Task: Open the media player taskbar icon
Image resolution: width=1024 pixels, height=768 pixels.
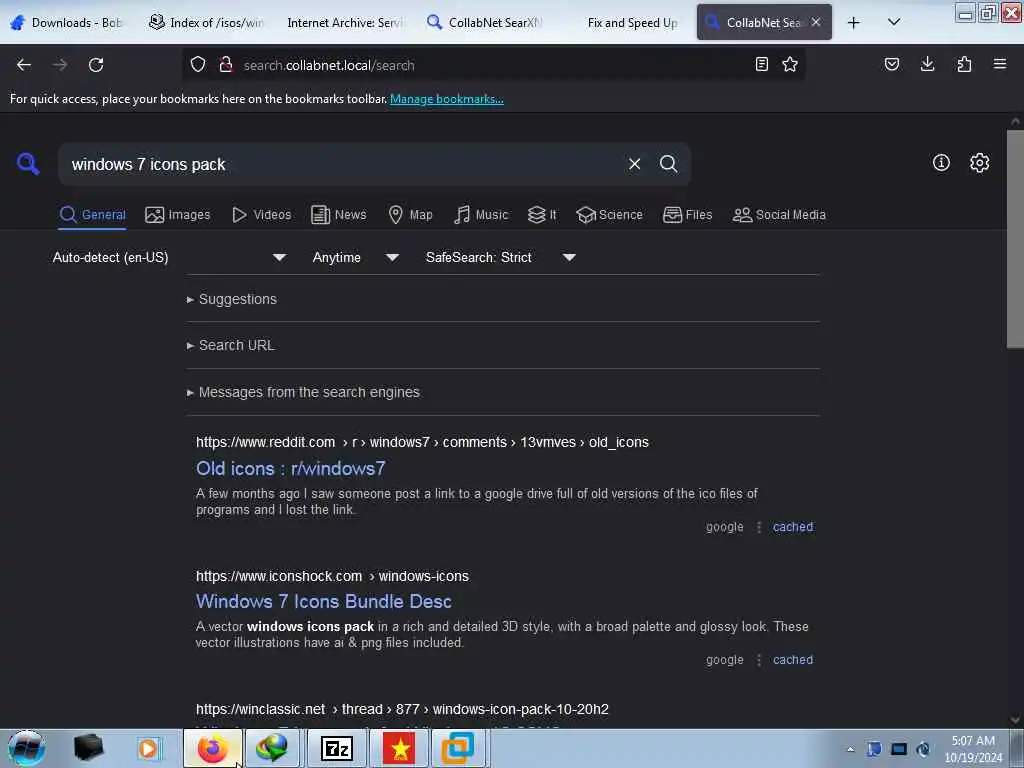Action: click(x=148, y=748)
